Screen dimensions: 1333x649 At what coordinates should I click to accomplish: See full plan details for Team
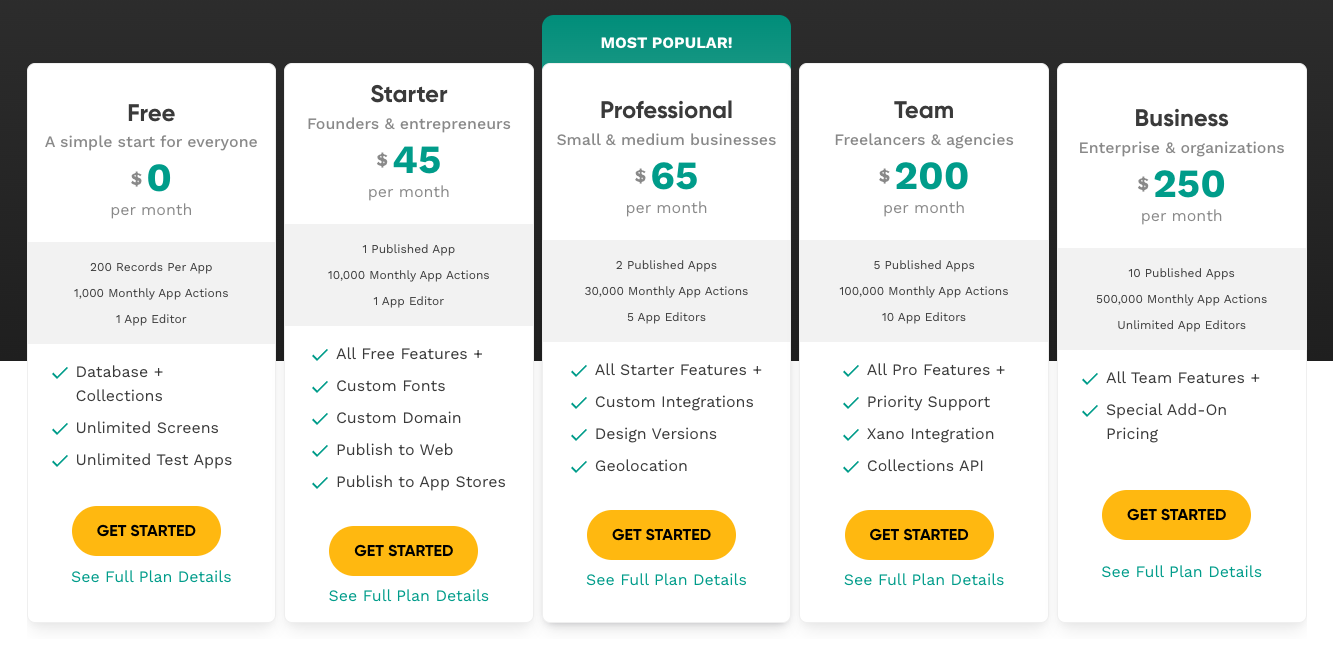[x=924, y=580]
